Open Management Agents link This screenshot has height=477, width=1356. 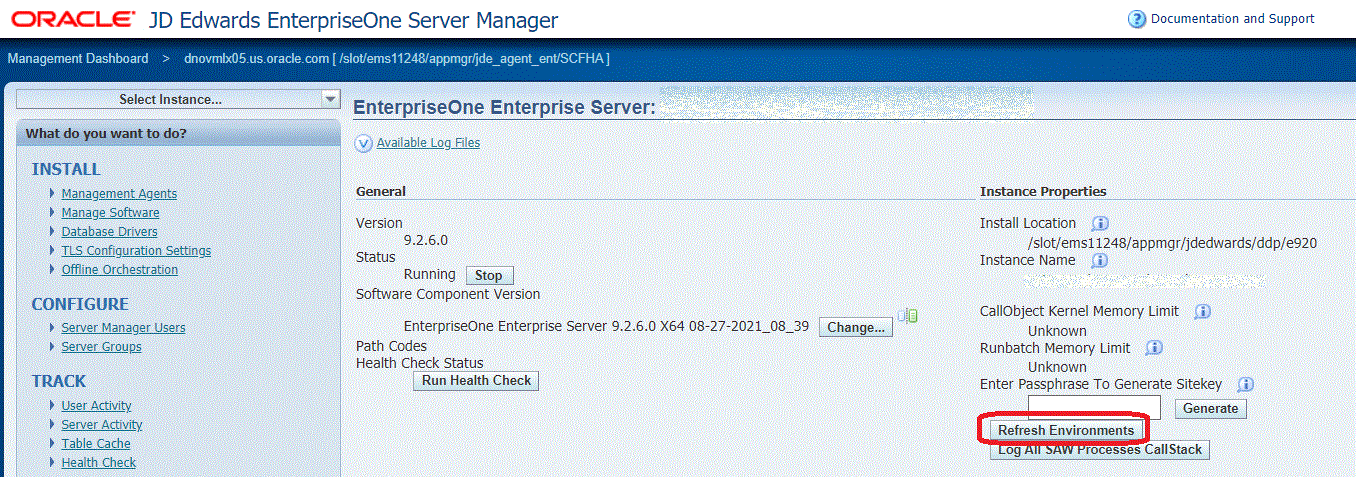[x=119, y=194]
